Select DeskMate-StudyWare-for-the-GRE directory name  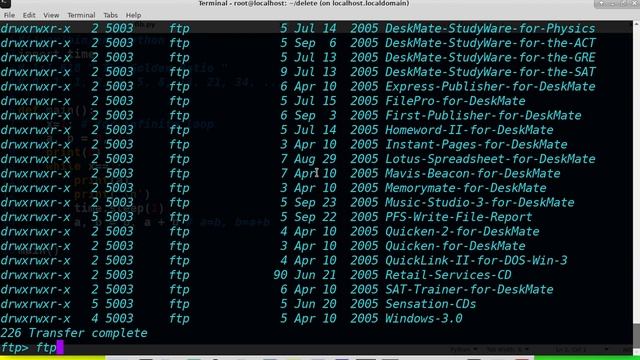click(x=490, y=57)
